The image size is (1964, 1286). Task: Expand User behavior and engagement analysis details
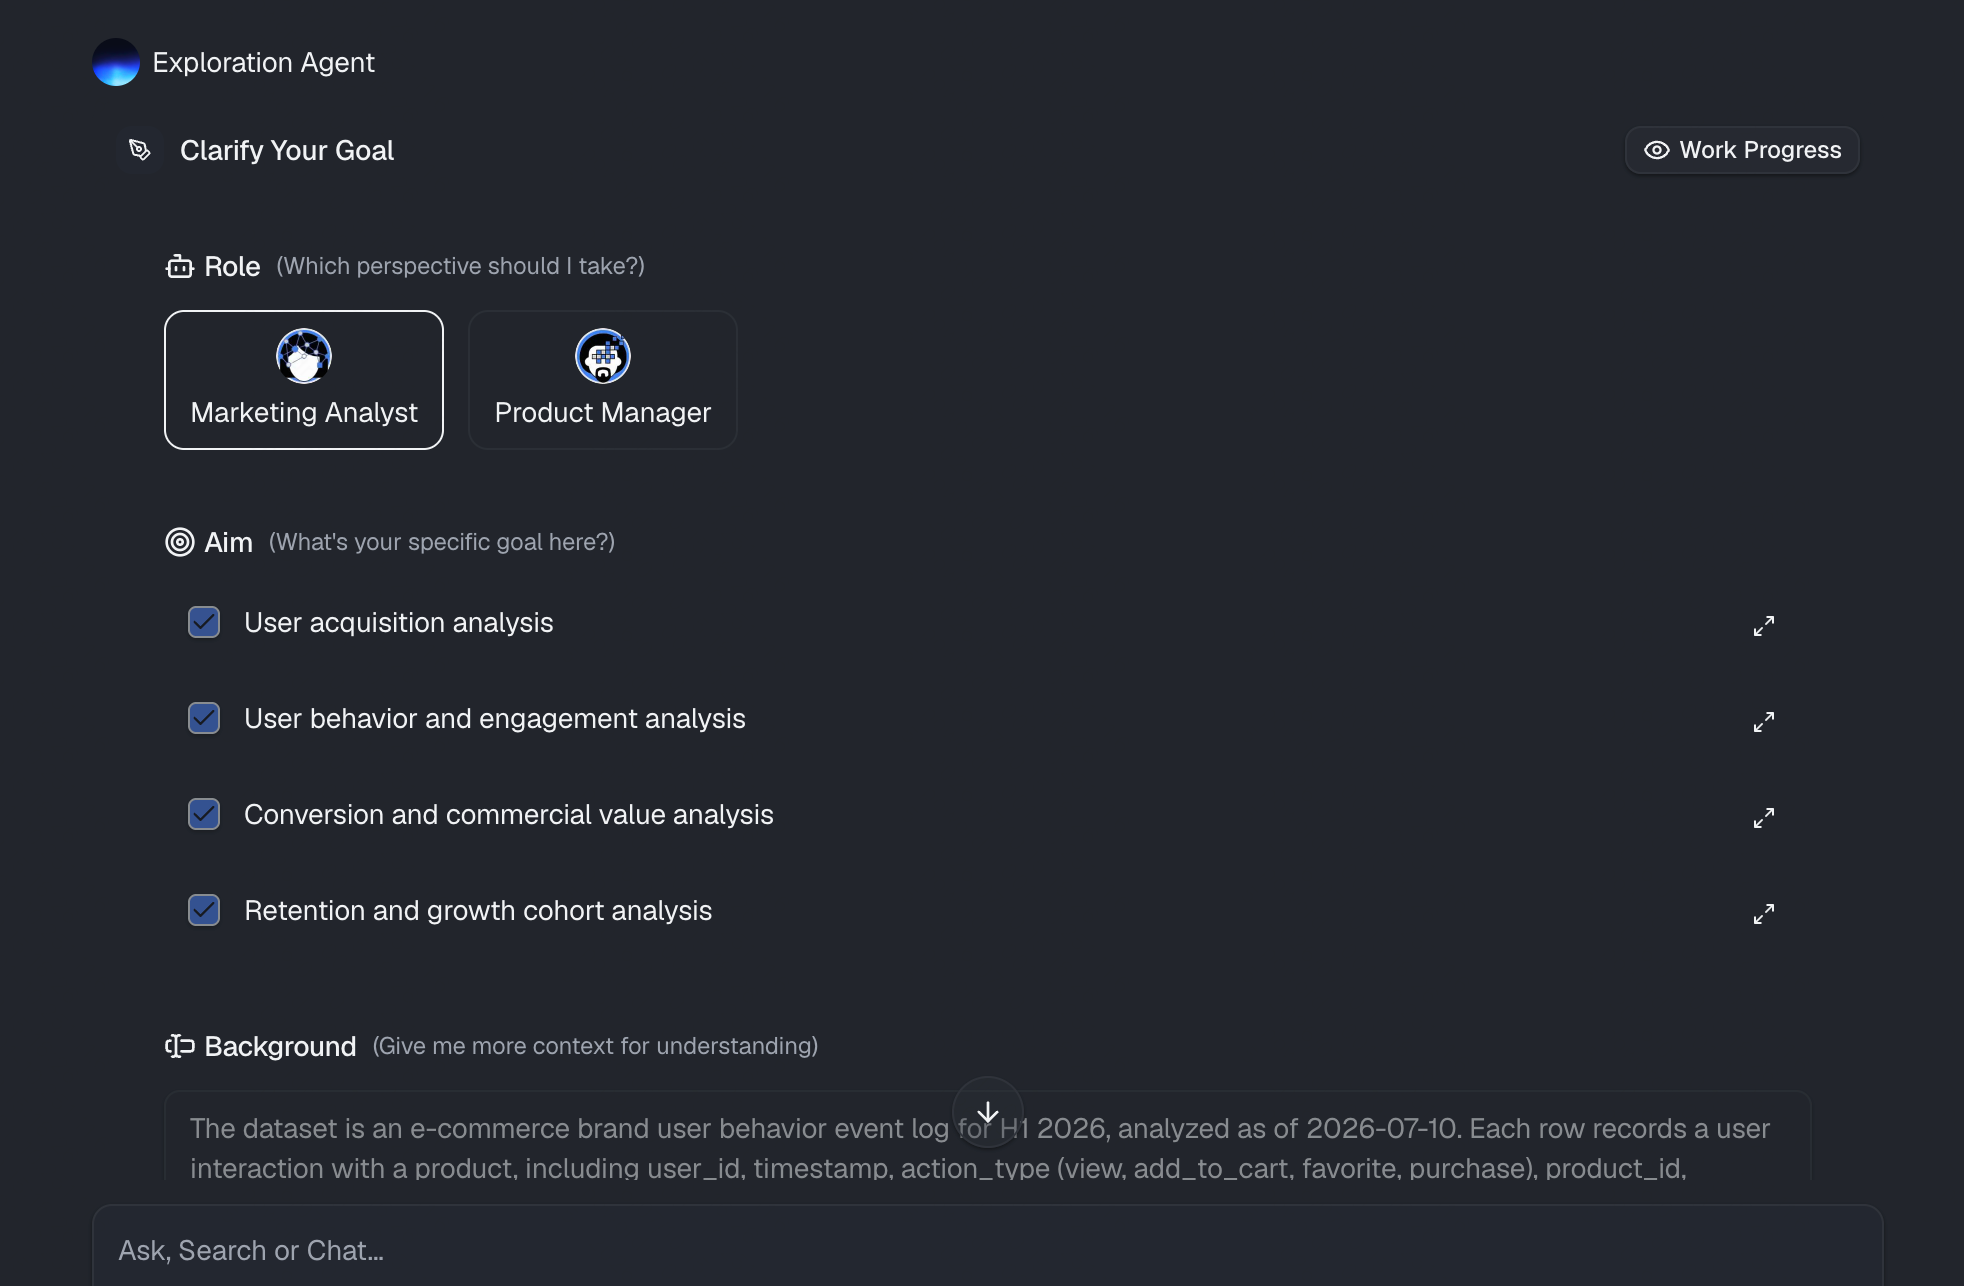tap(1764, 722)
